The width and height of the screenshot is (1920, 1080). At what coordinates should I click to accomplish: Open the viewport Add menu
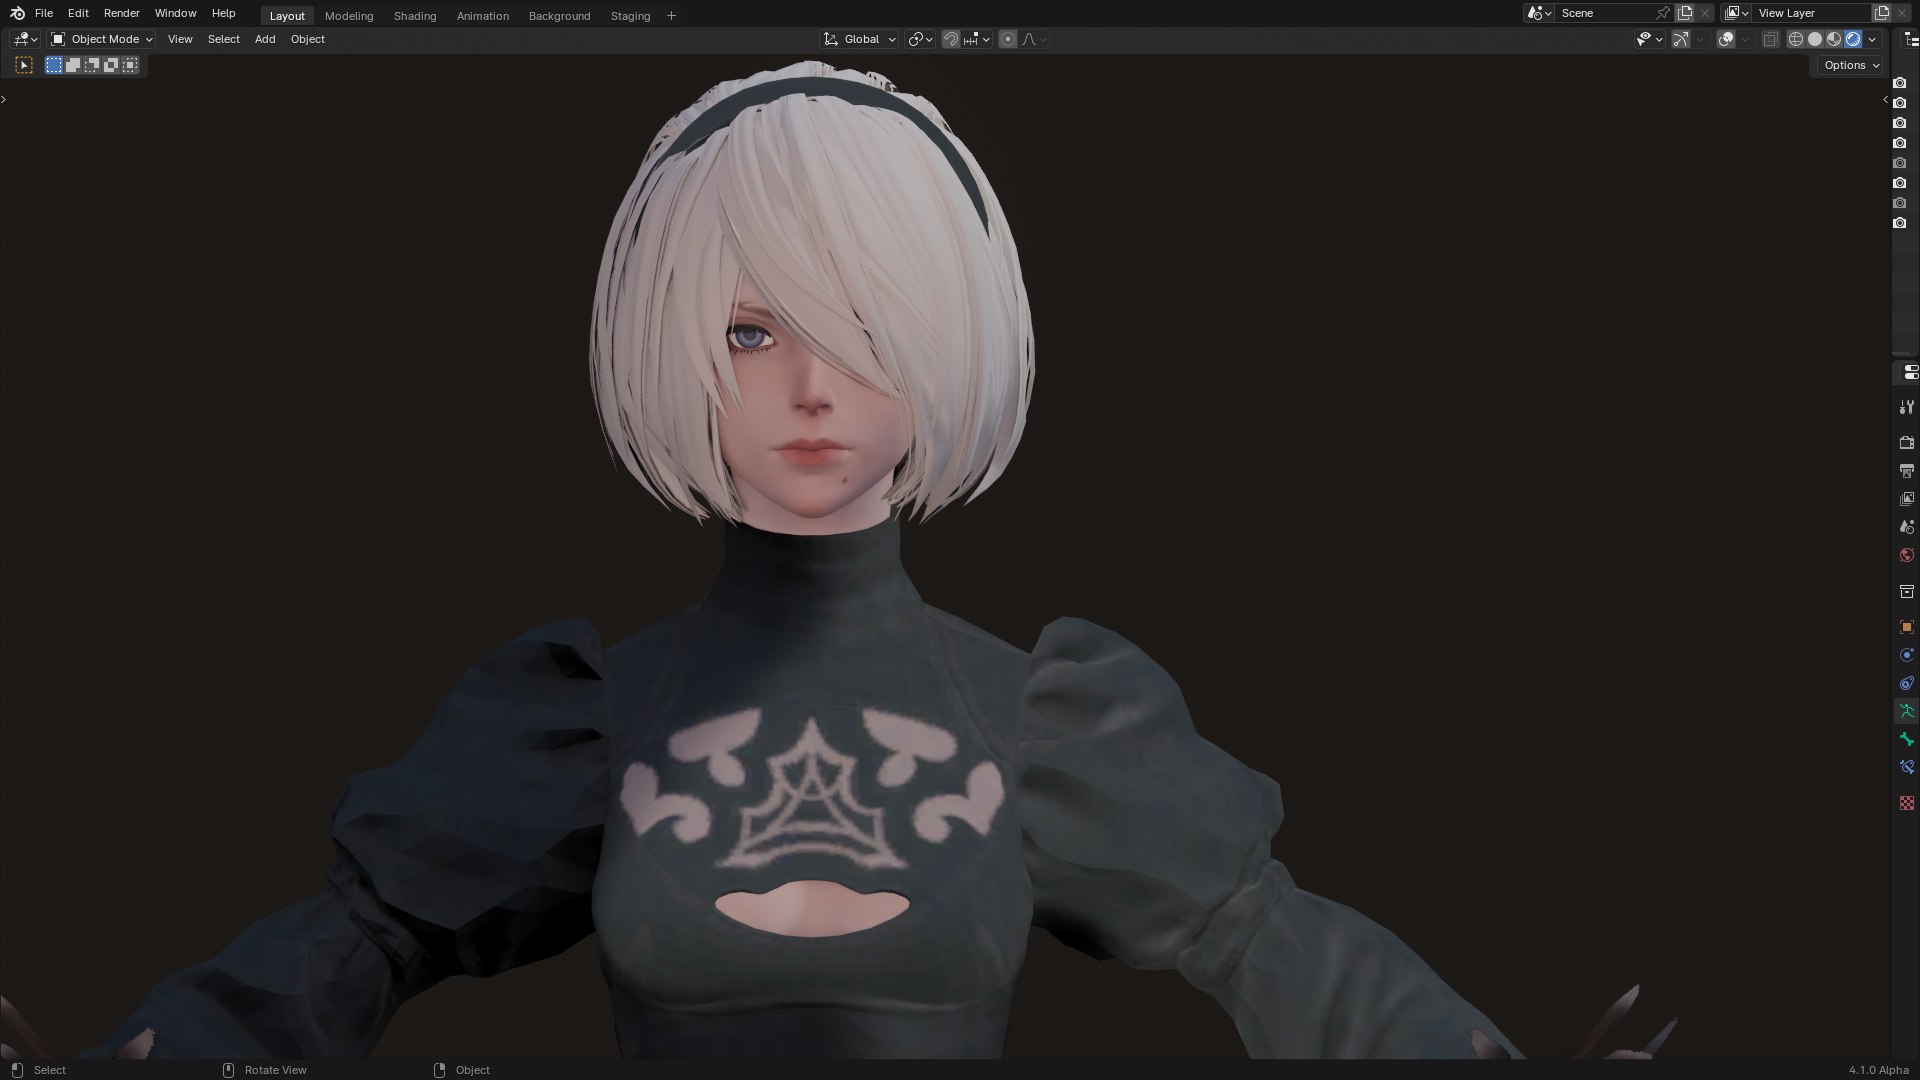coord(265,39)
